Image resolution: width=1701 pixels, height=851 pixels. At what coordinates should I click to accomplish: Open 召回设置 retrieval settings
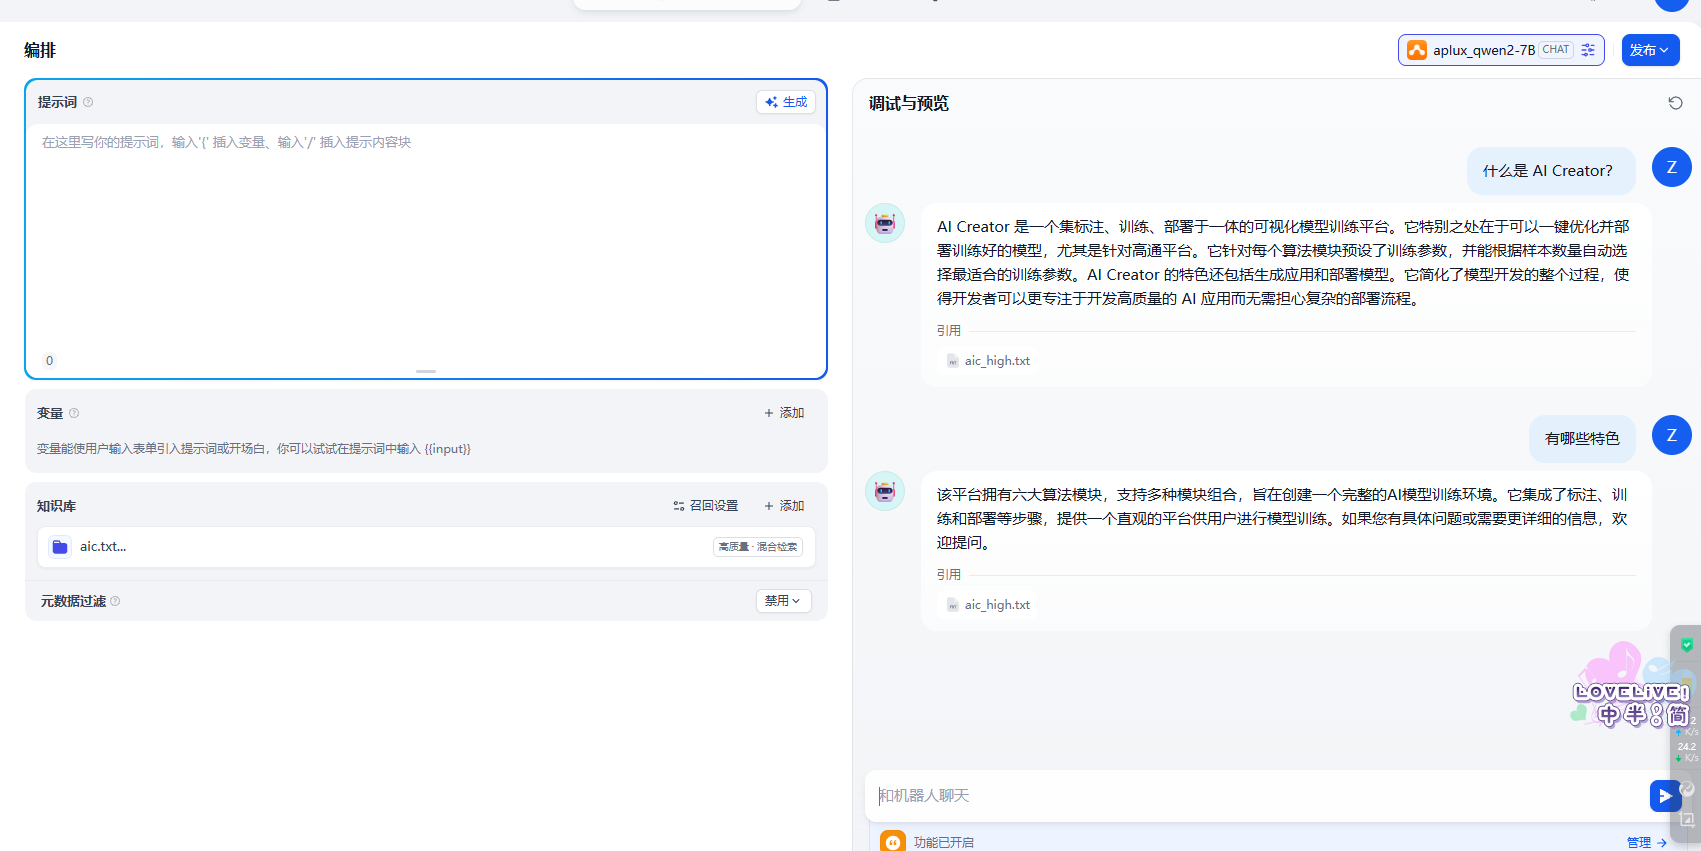tap(706, 506)
